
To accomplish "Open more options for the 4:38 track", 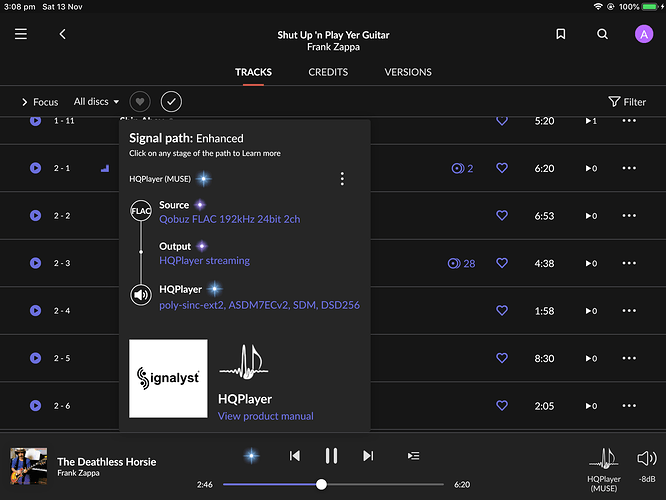I will 629,263.
